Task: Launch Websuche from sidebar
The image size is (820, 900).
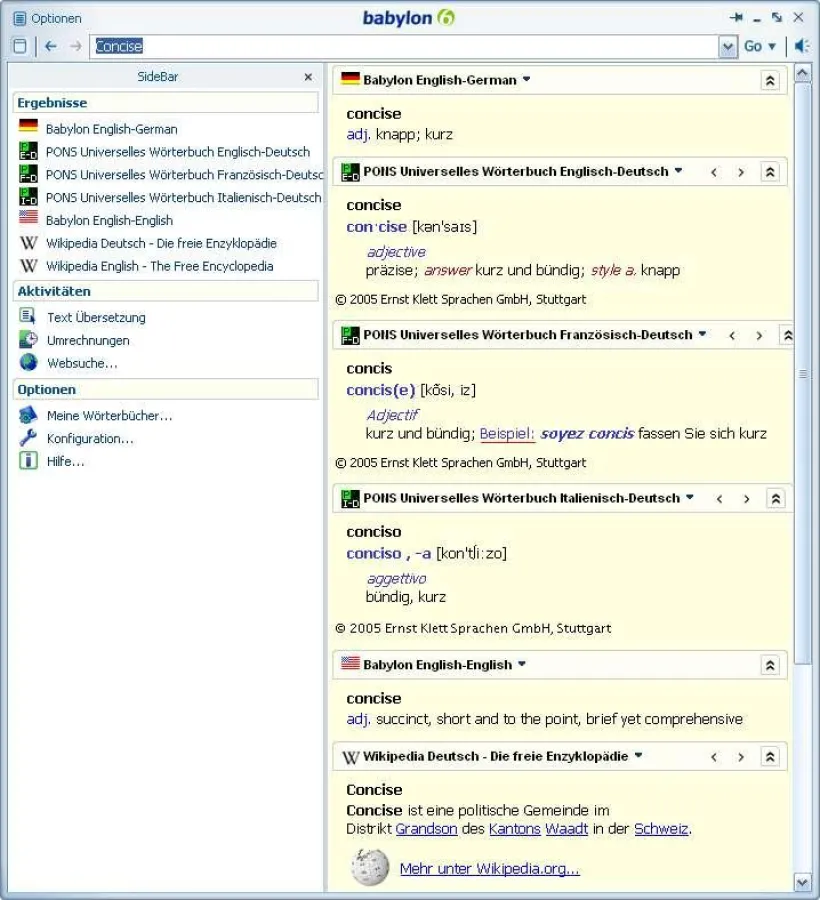Action: tap(81, 363)
